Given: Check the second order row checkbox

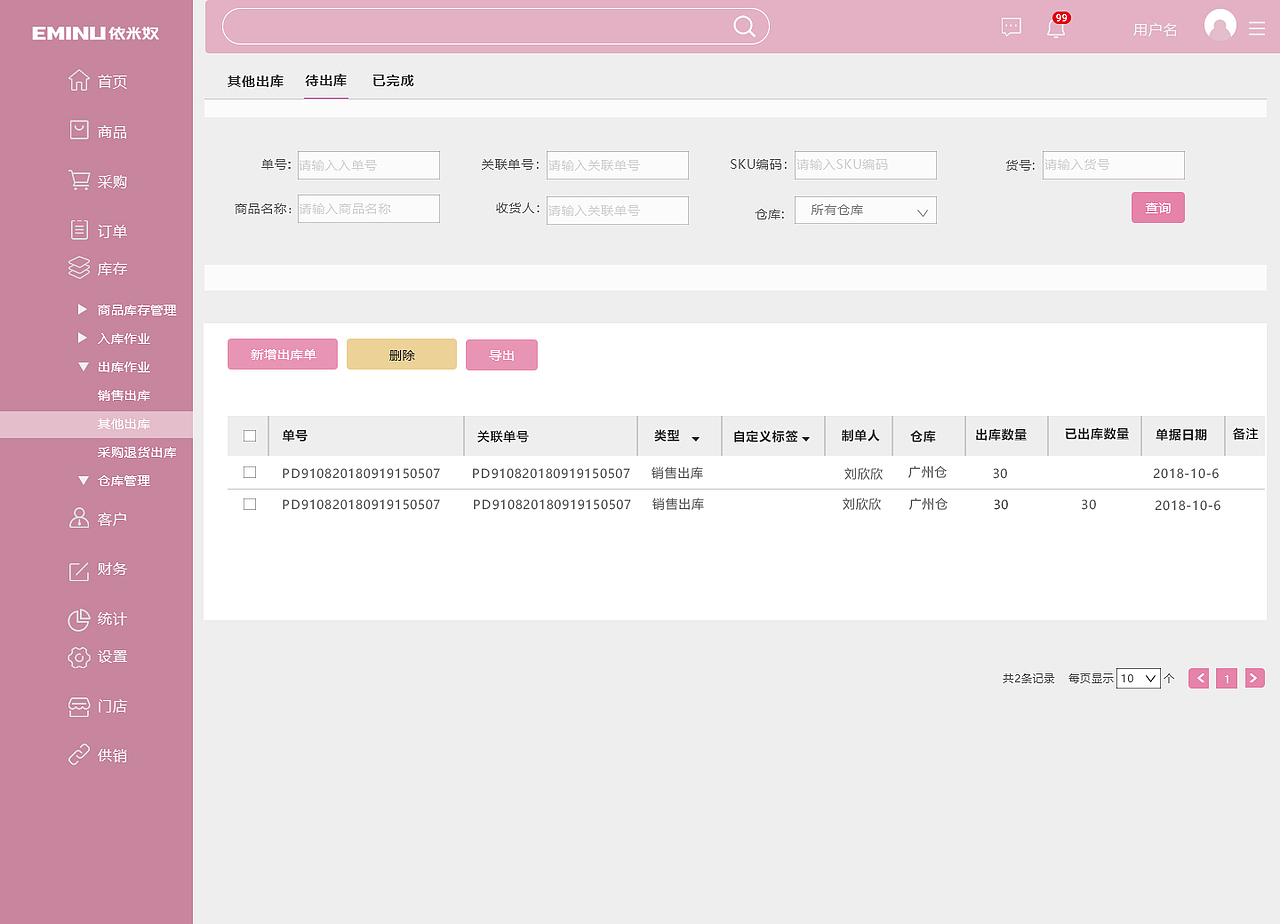Looking at the screenshot, I should point(249,504).
